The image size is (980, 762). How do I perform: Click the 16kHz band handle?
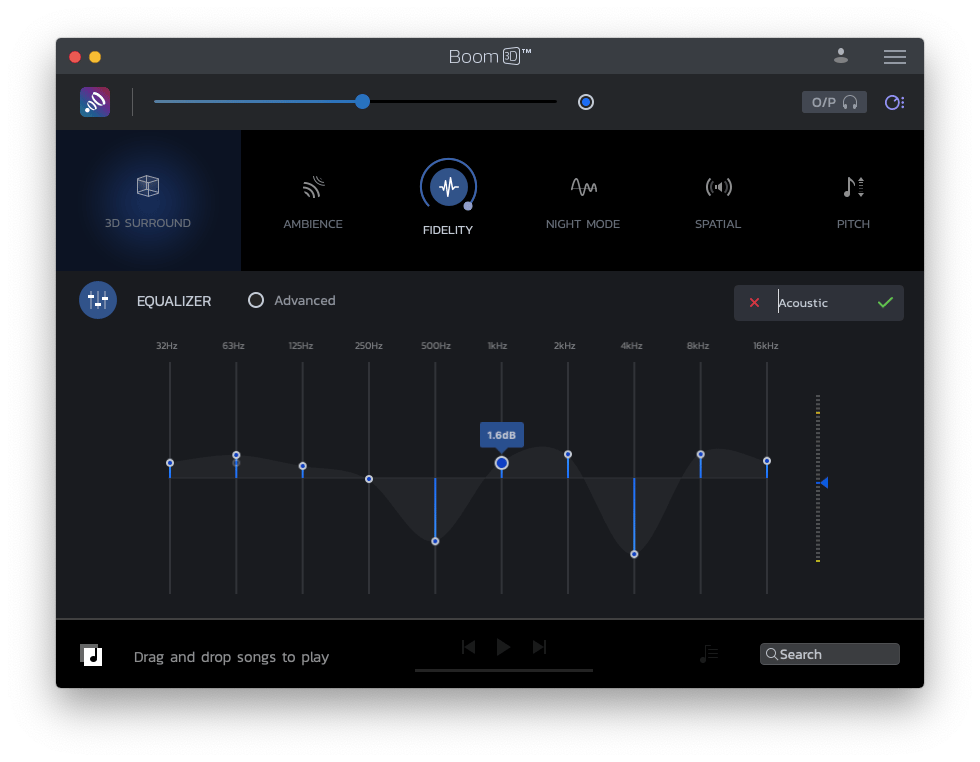pos(767,461)
